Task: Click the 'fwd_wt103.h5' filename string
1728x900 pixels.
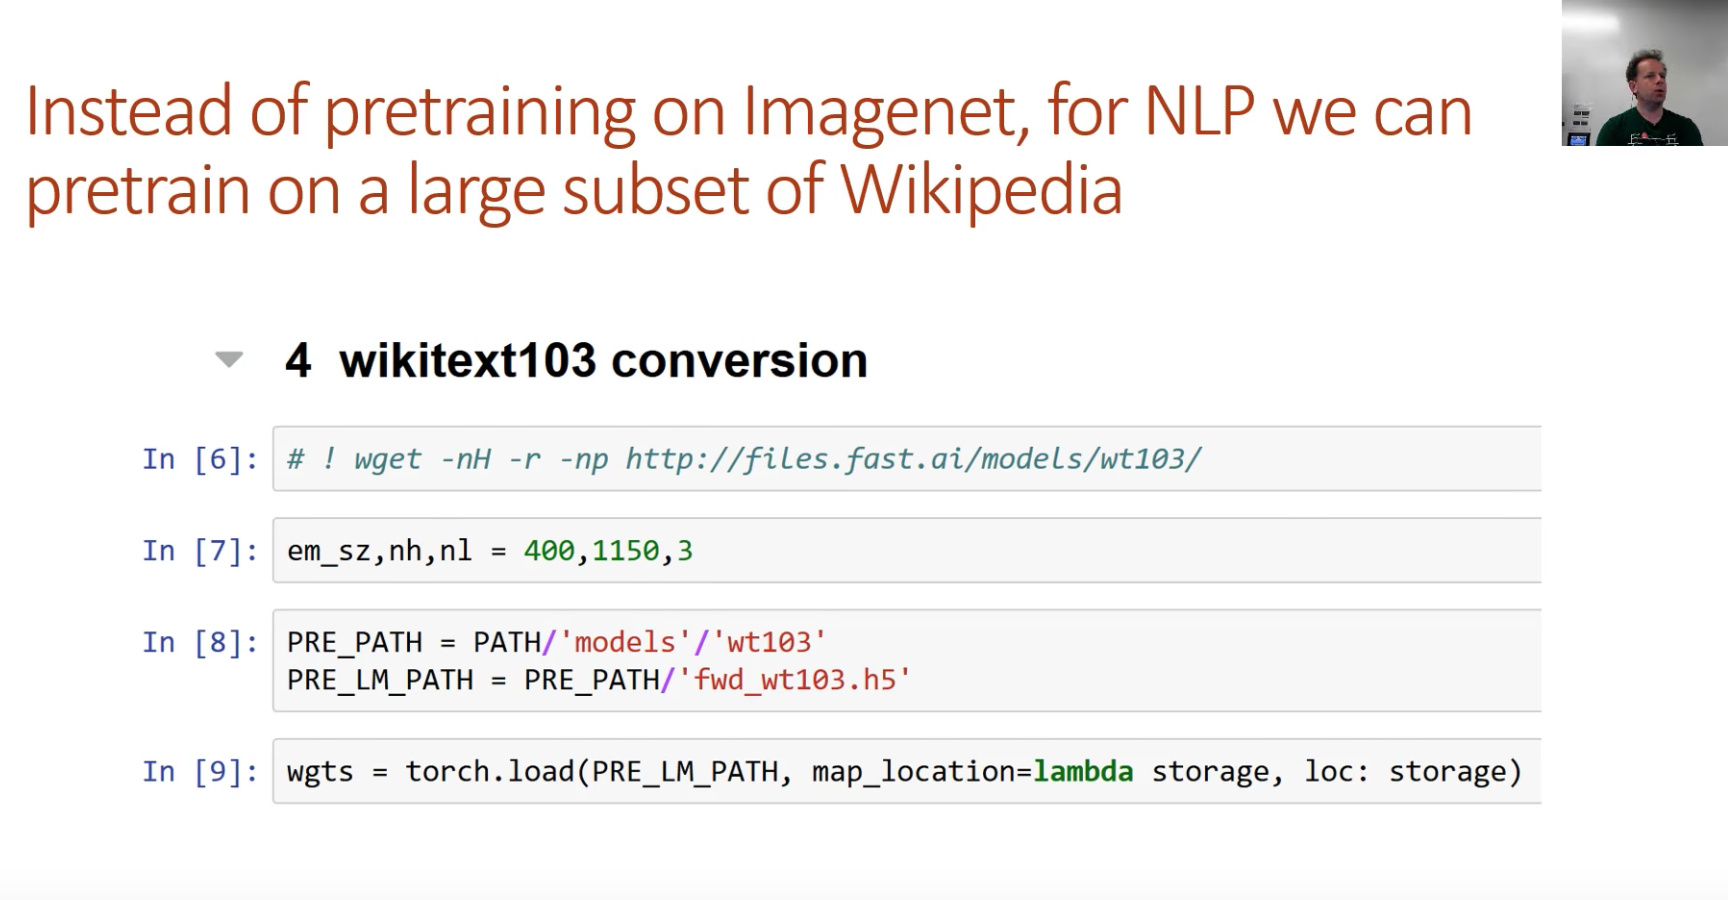Action: pyautogui.click(x=794, y=680)
